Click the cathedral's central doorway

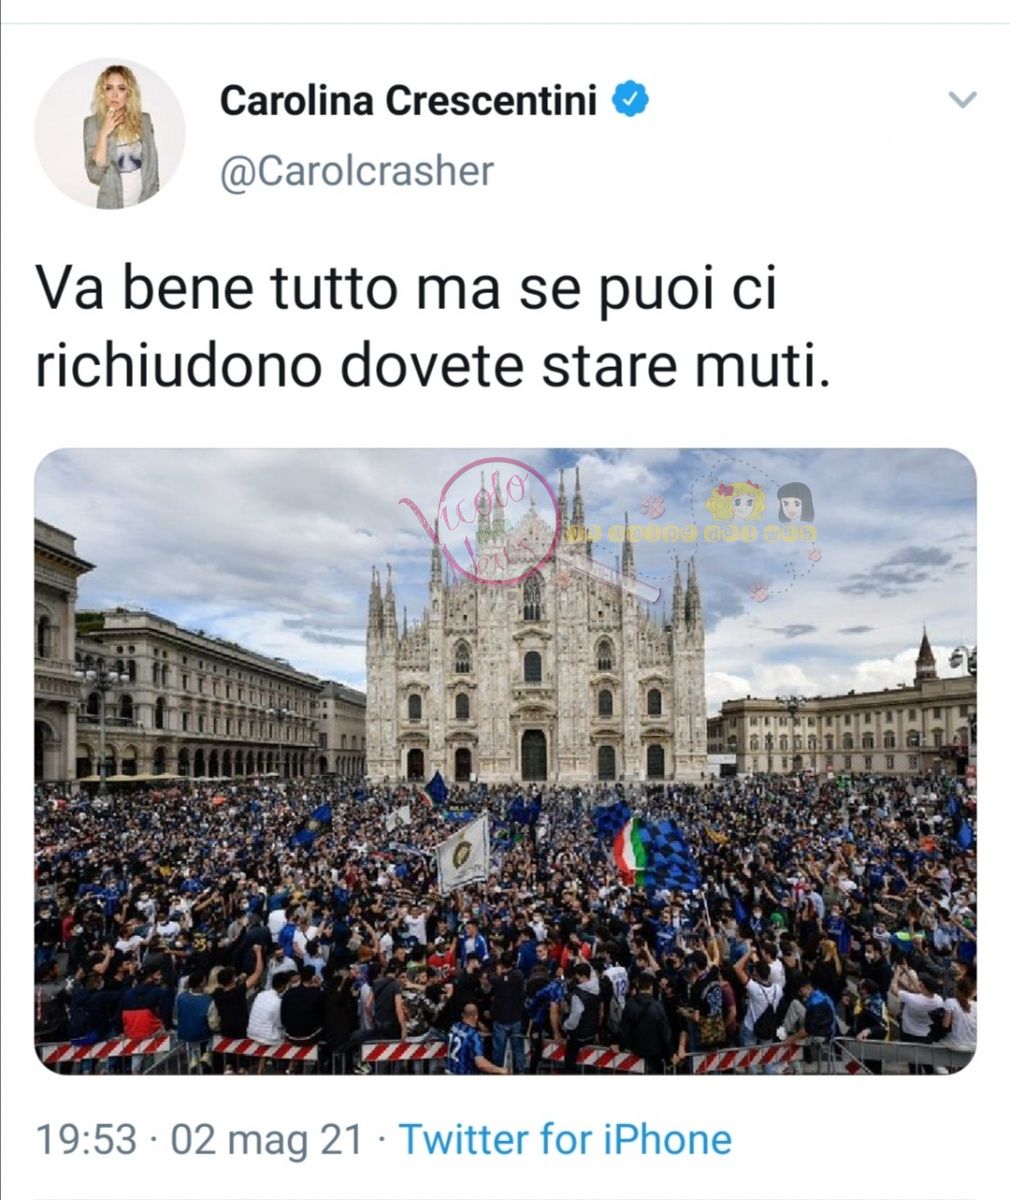[x=534, y=755]
